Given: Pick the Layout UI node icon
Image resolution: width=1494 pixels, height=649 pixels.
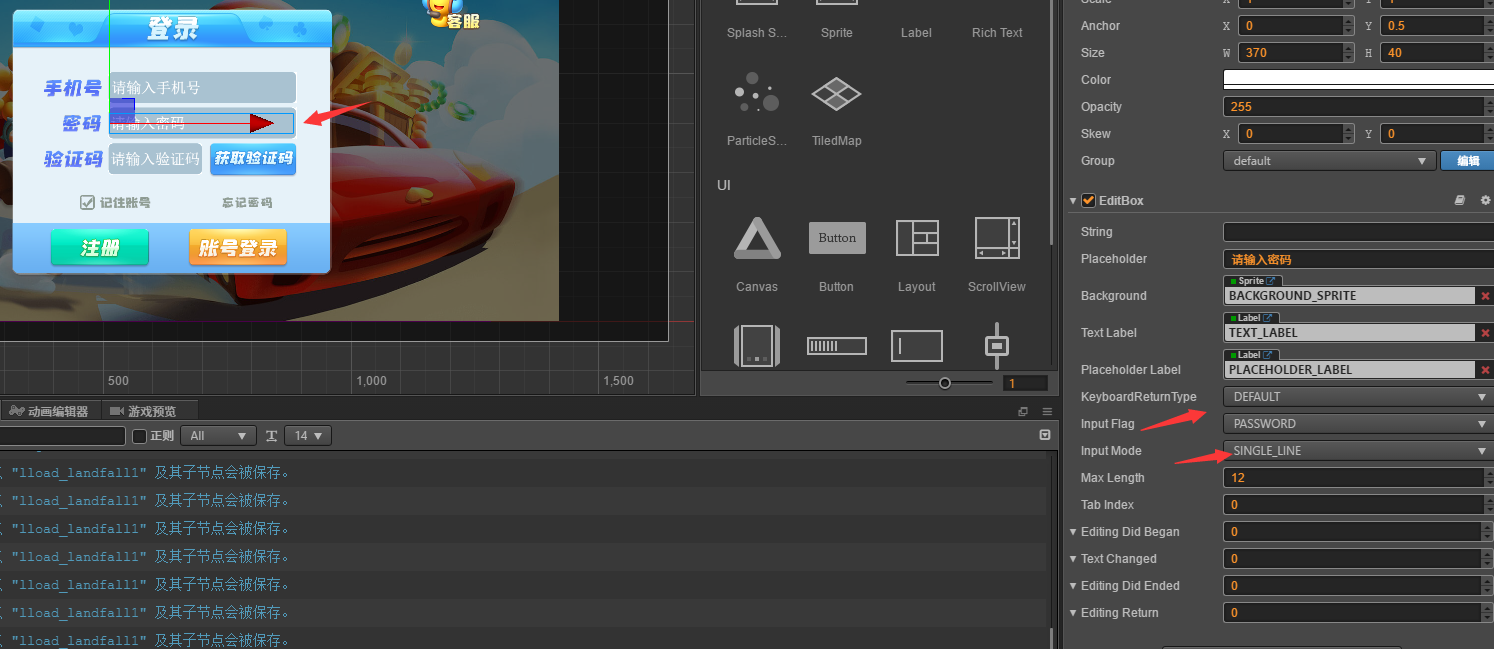Looking at the screenshot, I should pyautogui.click(x=917, y=238).
